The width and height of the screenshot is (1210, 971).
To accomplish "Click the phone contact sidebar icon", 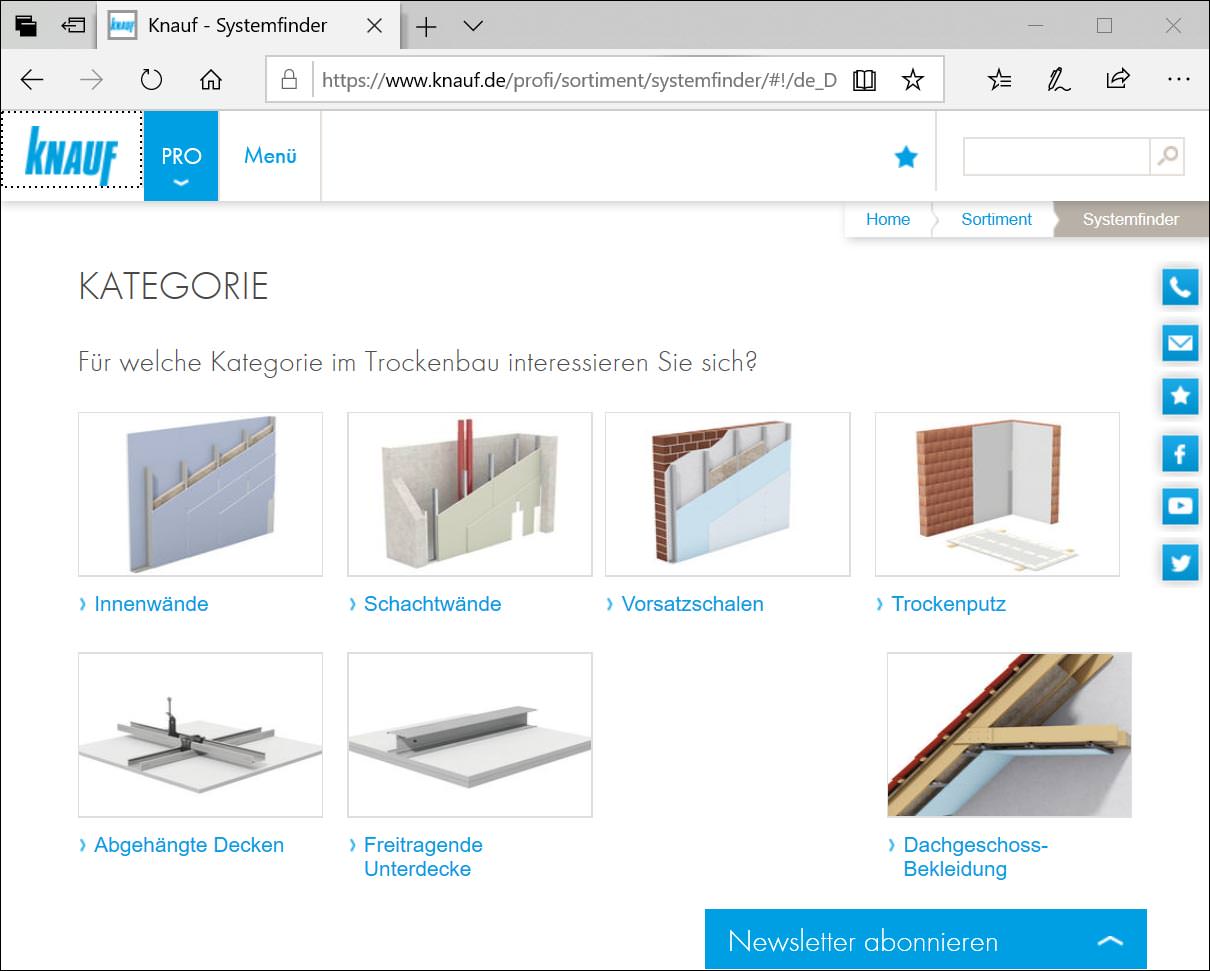I will (x=1181, y=288).
